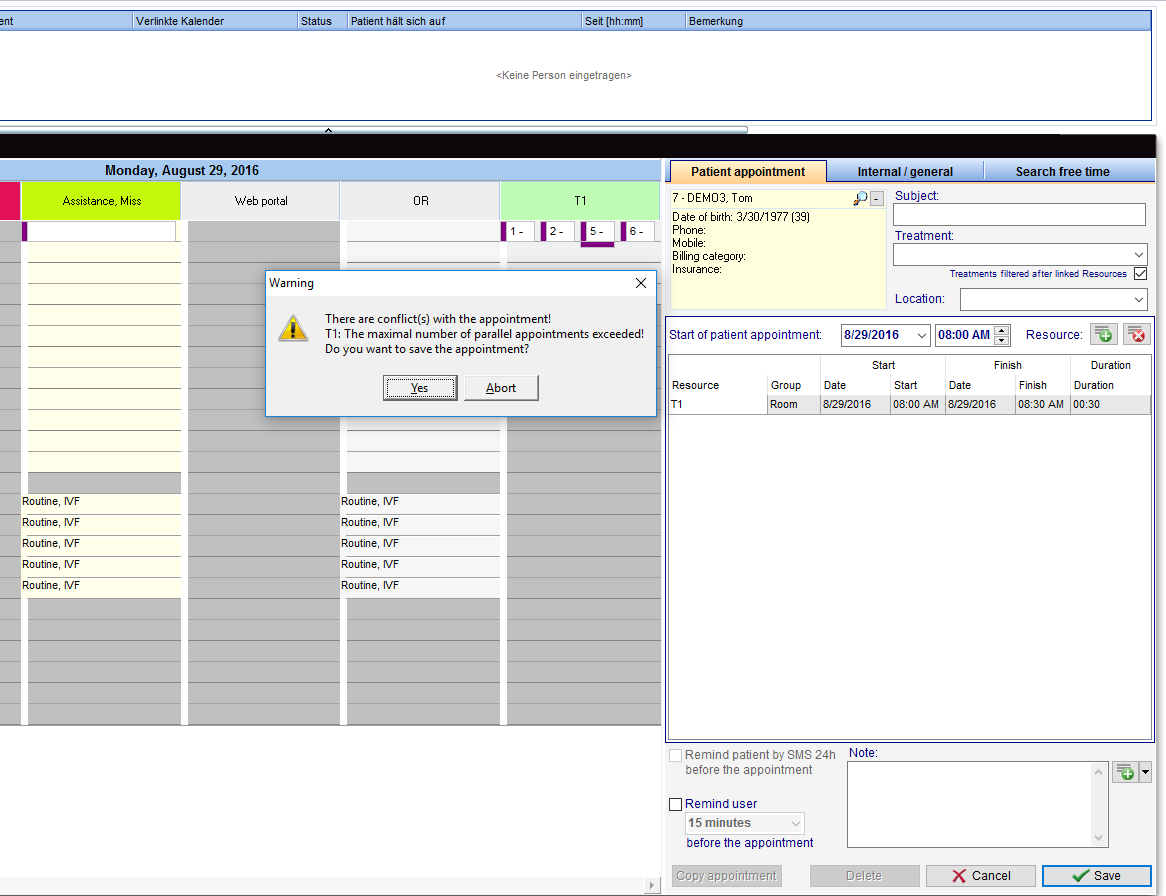Click the Copy appointment button
This screenshot has height=896, width=1166.
[x=727, y=876]
